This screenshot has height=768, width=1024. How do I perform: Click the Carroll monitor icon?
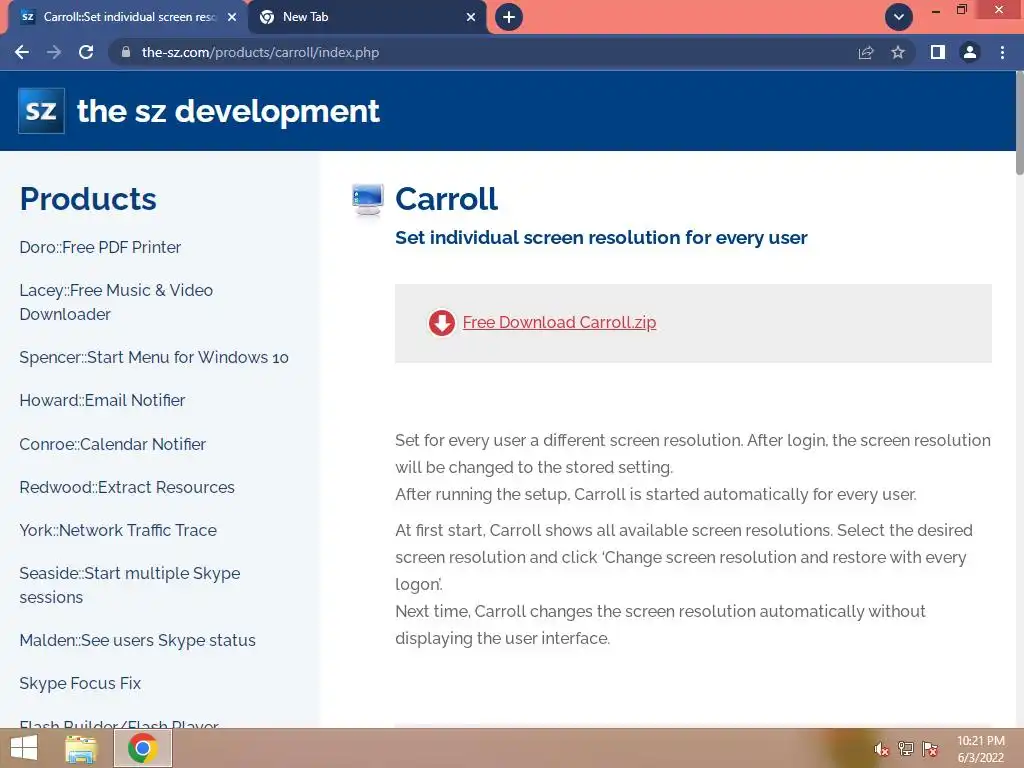[x=368, y=199]
